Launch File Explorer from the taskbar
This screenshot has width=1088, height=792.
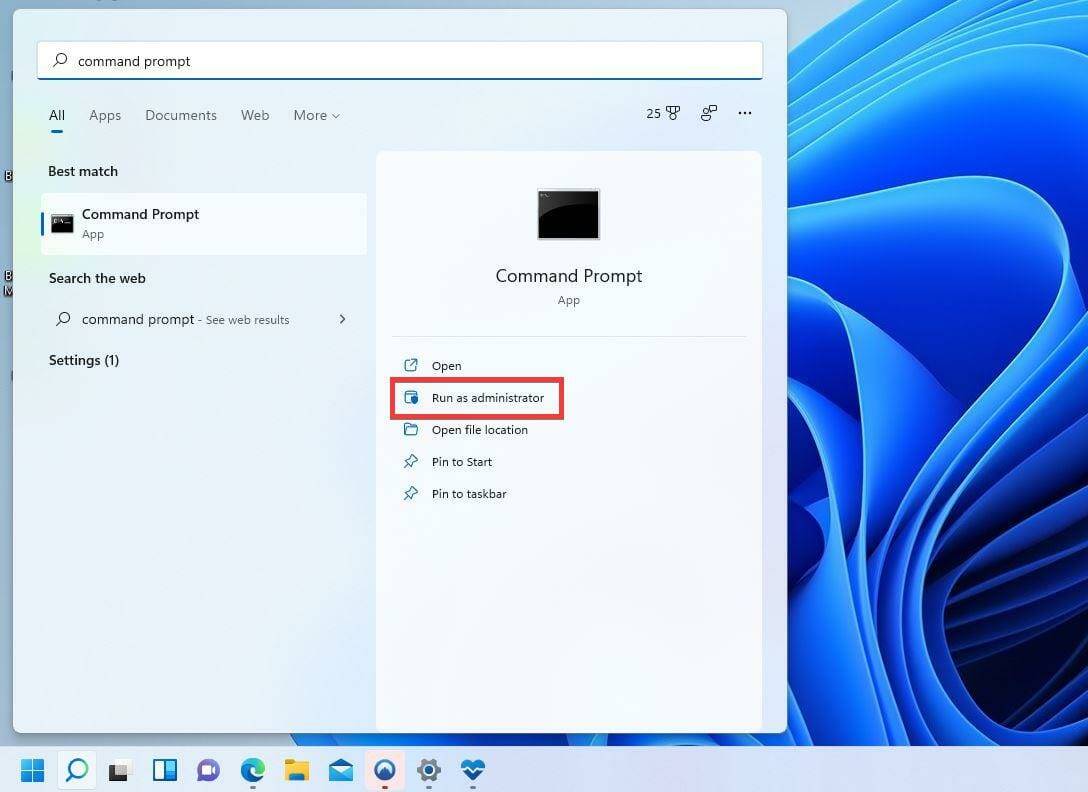pos(296,770)
